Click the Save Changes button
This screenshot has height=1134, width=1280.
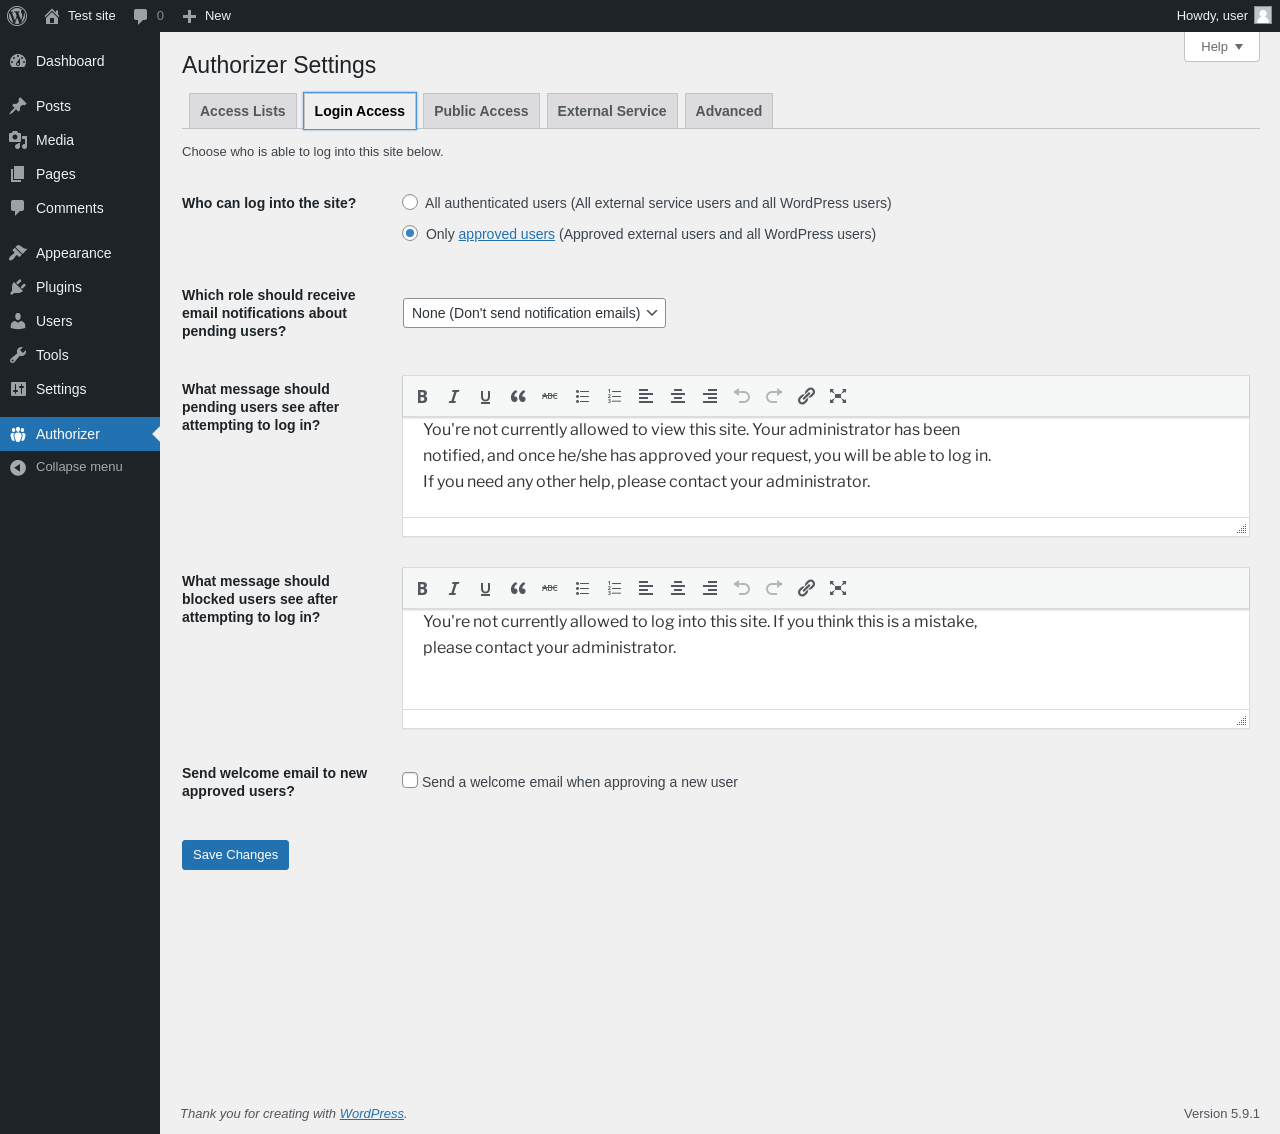coord(235,855)
